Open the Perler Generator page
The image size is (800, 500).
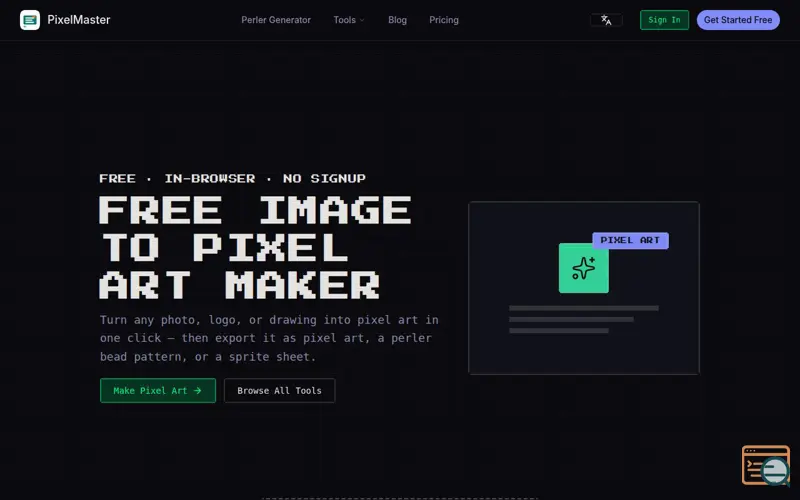pos(276,20)
